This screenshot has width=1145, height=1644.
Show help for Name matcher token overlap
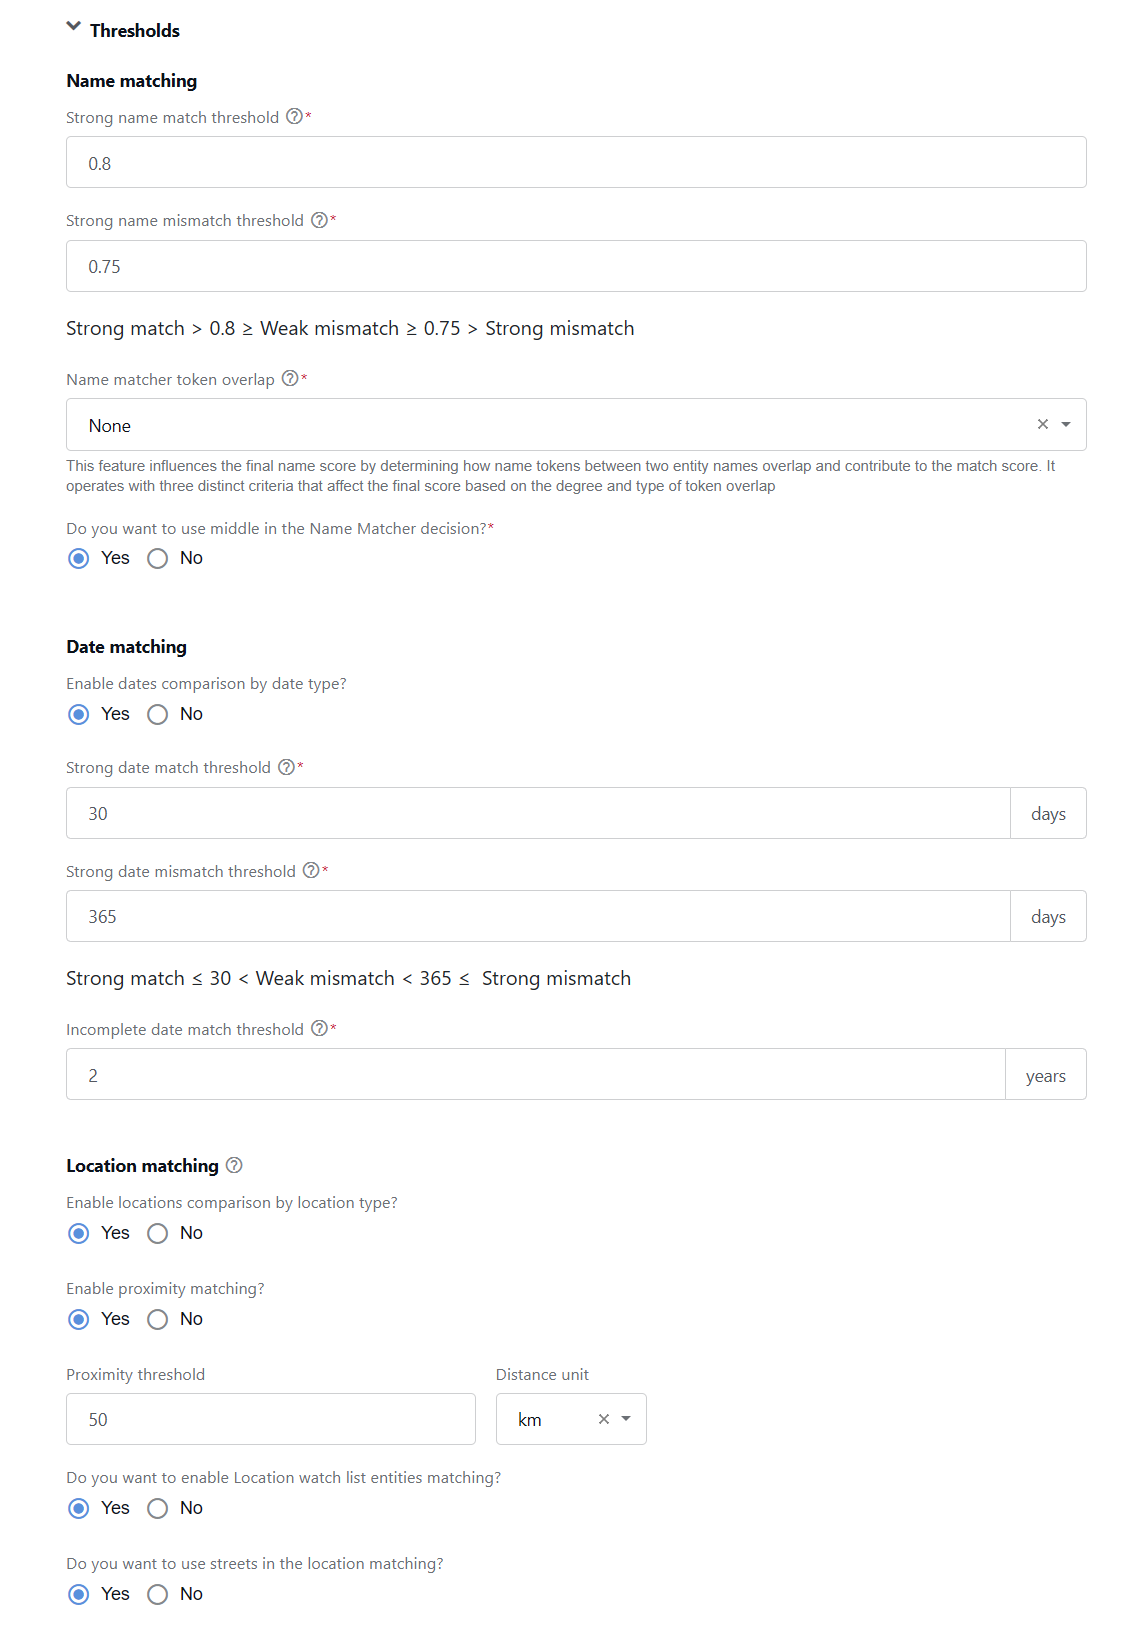290,378
